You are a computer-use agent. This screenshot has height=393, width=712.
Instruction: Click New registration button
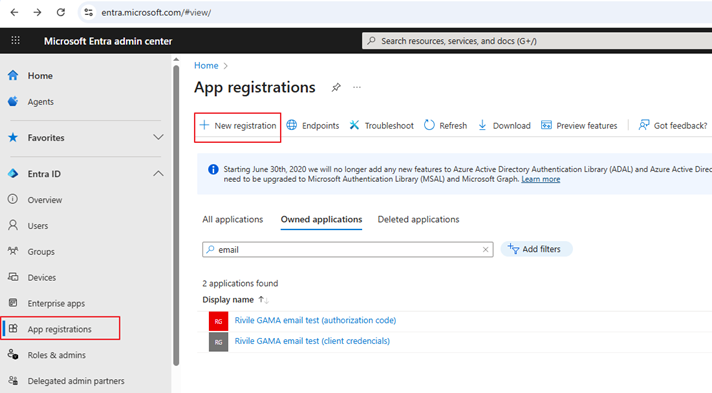[237, 125]
